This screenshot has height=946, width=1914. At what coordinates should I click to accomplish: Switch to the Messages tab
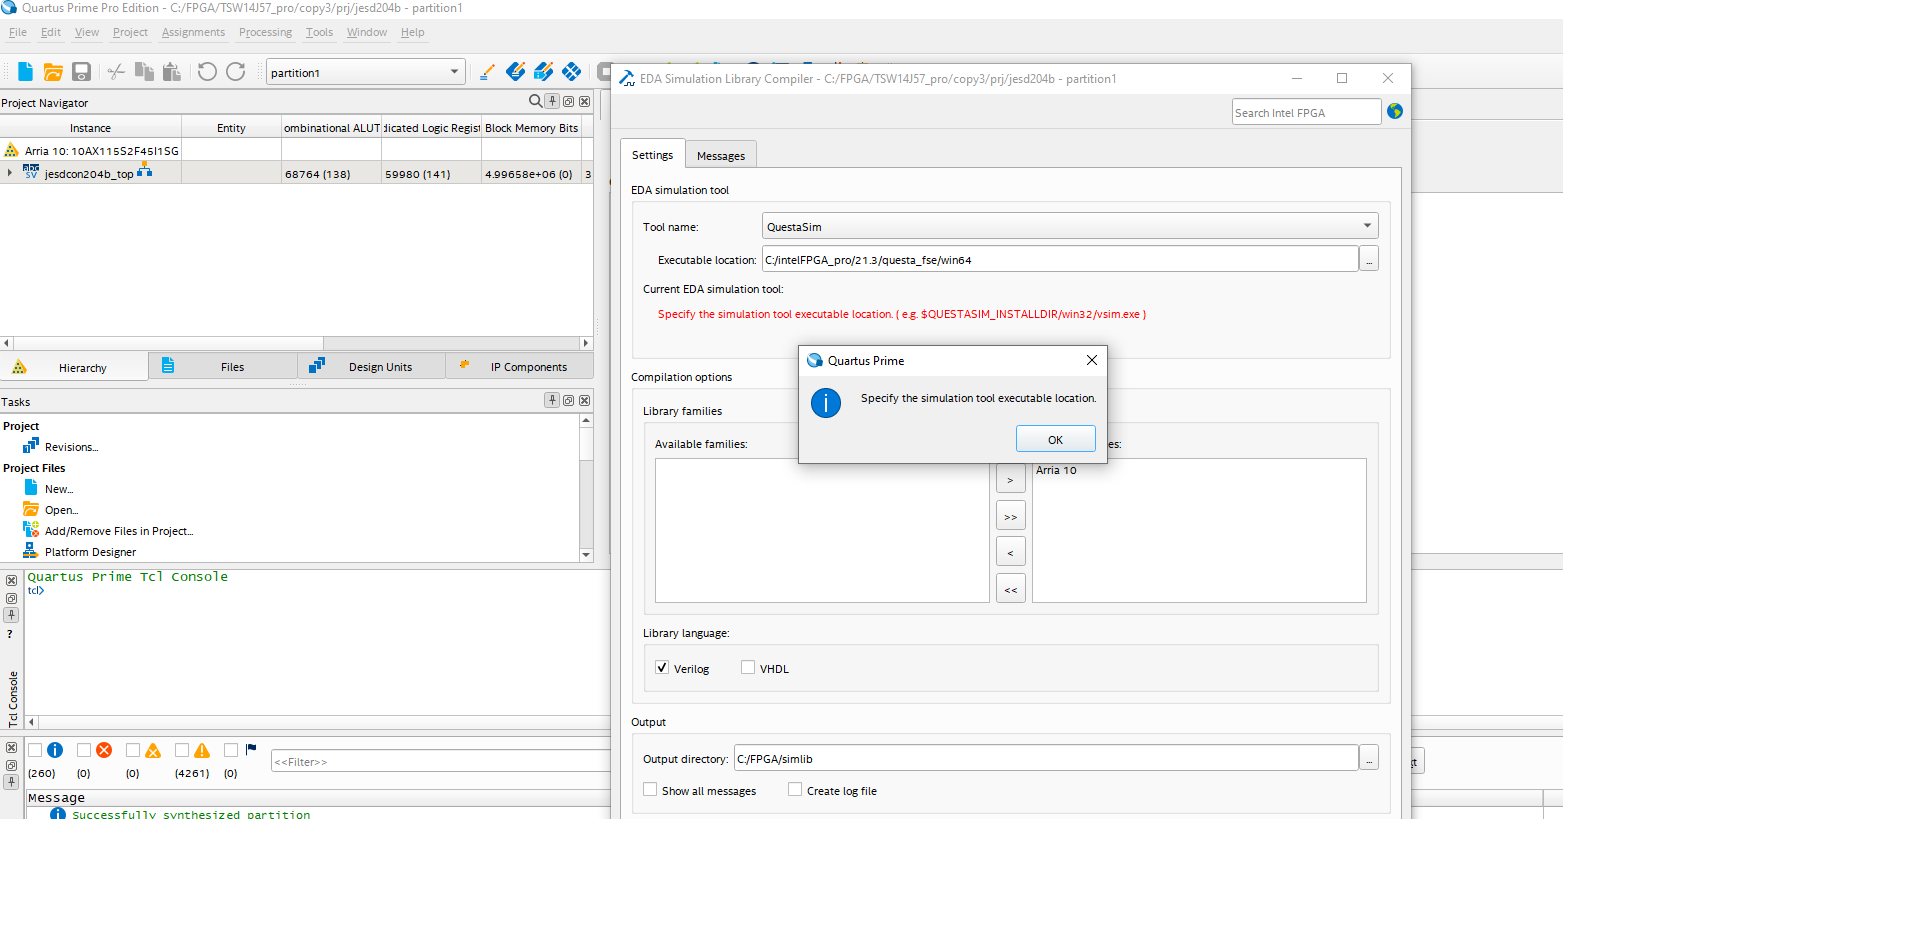720,156
